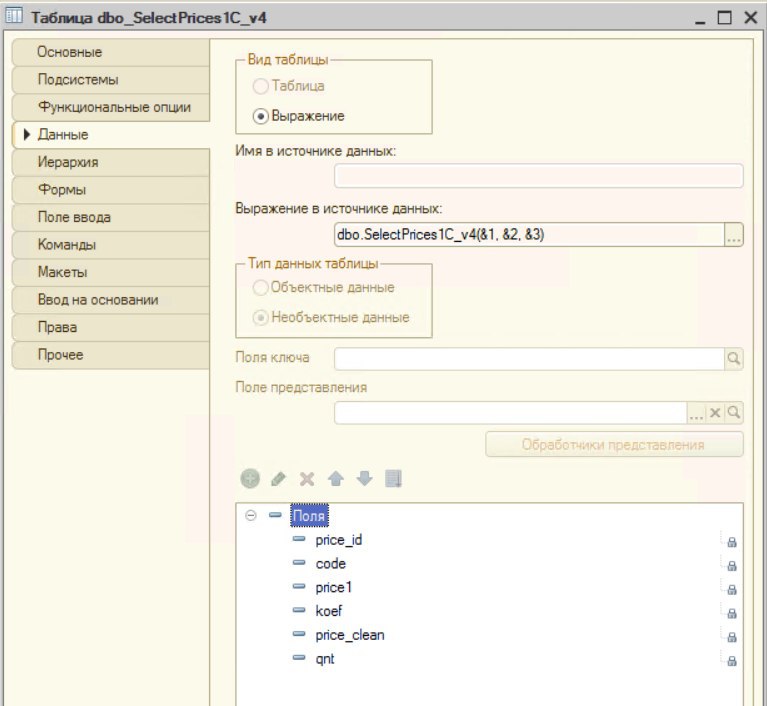767x706 pixels.
Task: Click the edit pencil icon in fields toolbar
Action: (x=278, y=479)
